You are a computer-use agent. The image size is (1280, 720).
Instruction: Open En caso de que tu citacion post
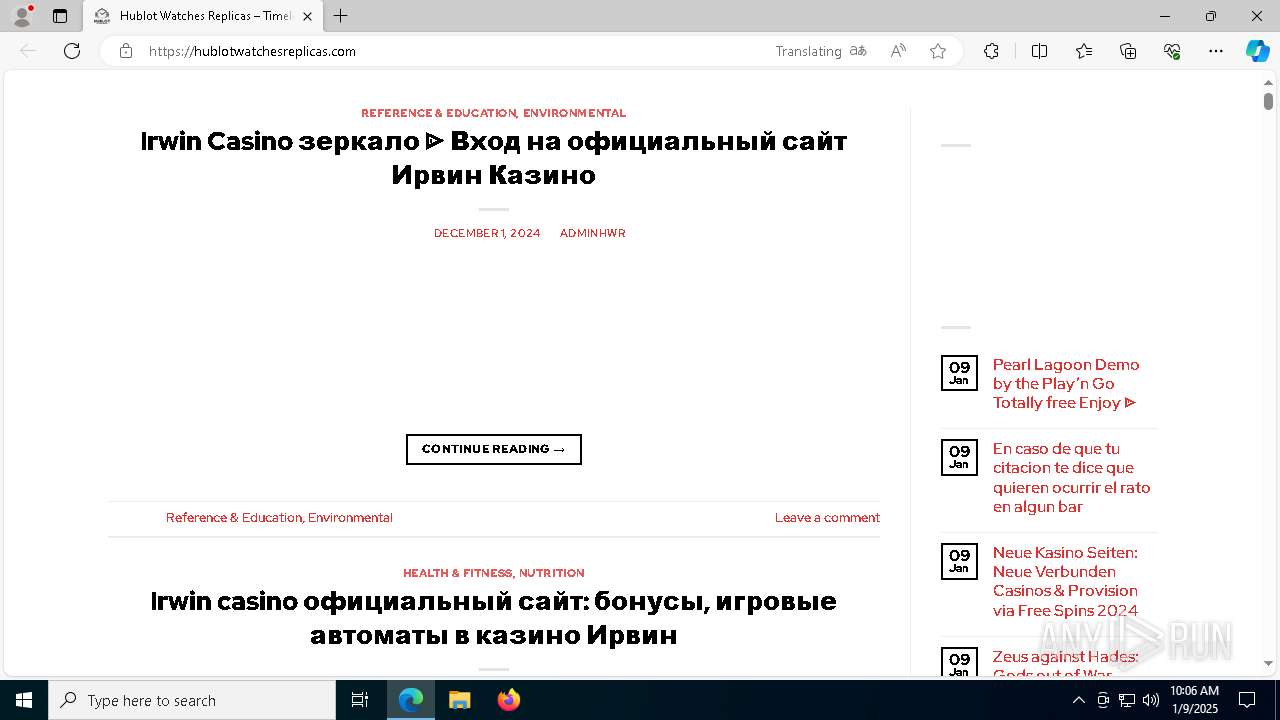point(1072,478)
